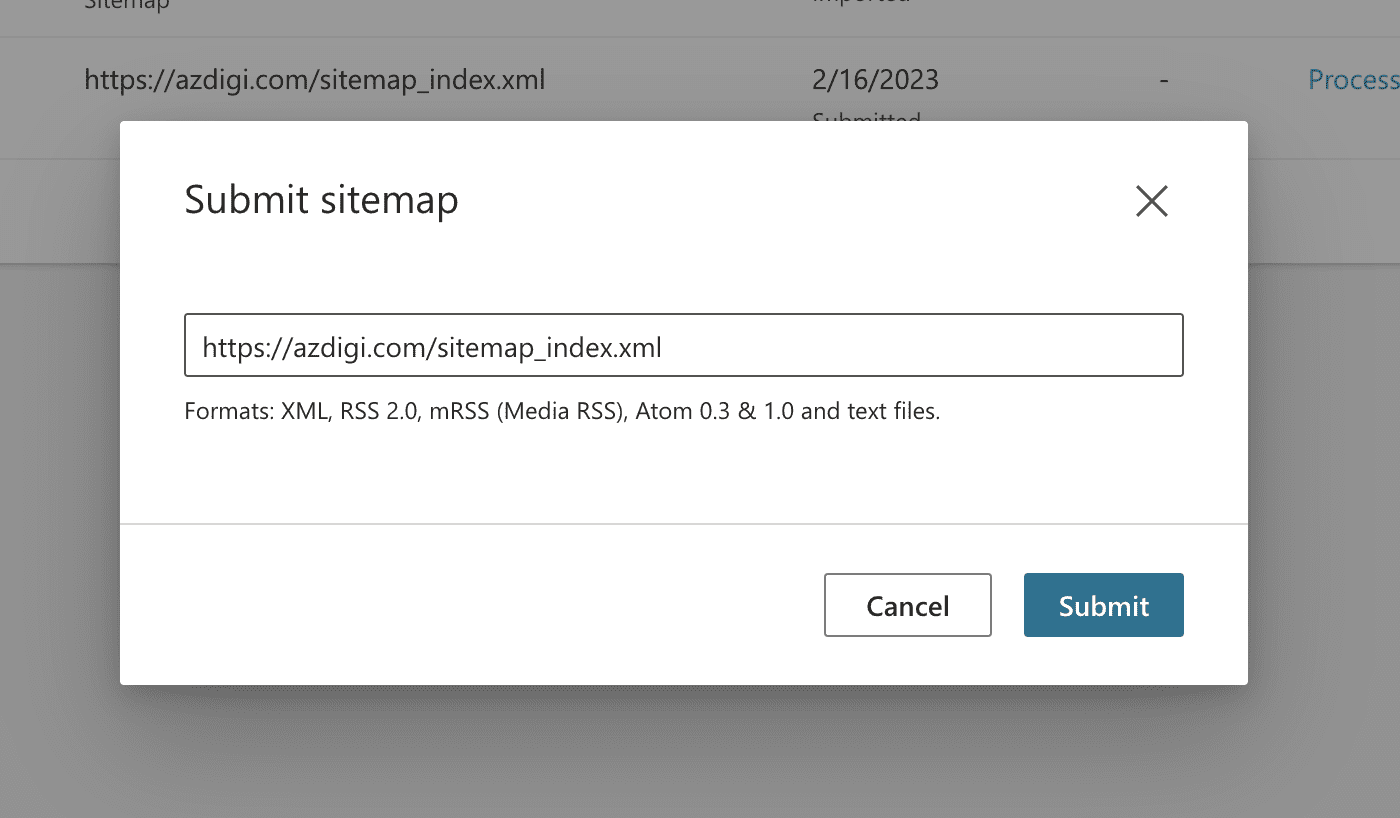Click the 2/16/2023 date cell
The width and height of the screenshot is (1400, 818).
[875, 80]
